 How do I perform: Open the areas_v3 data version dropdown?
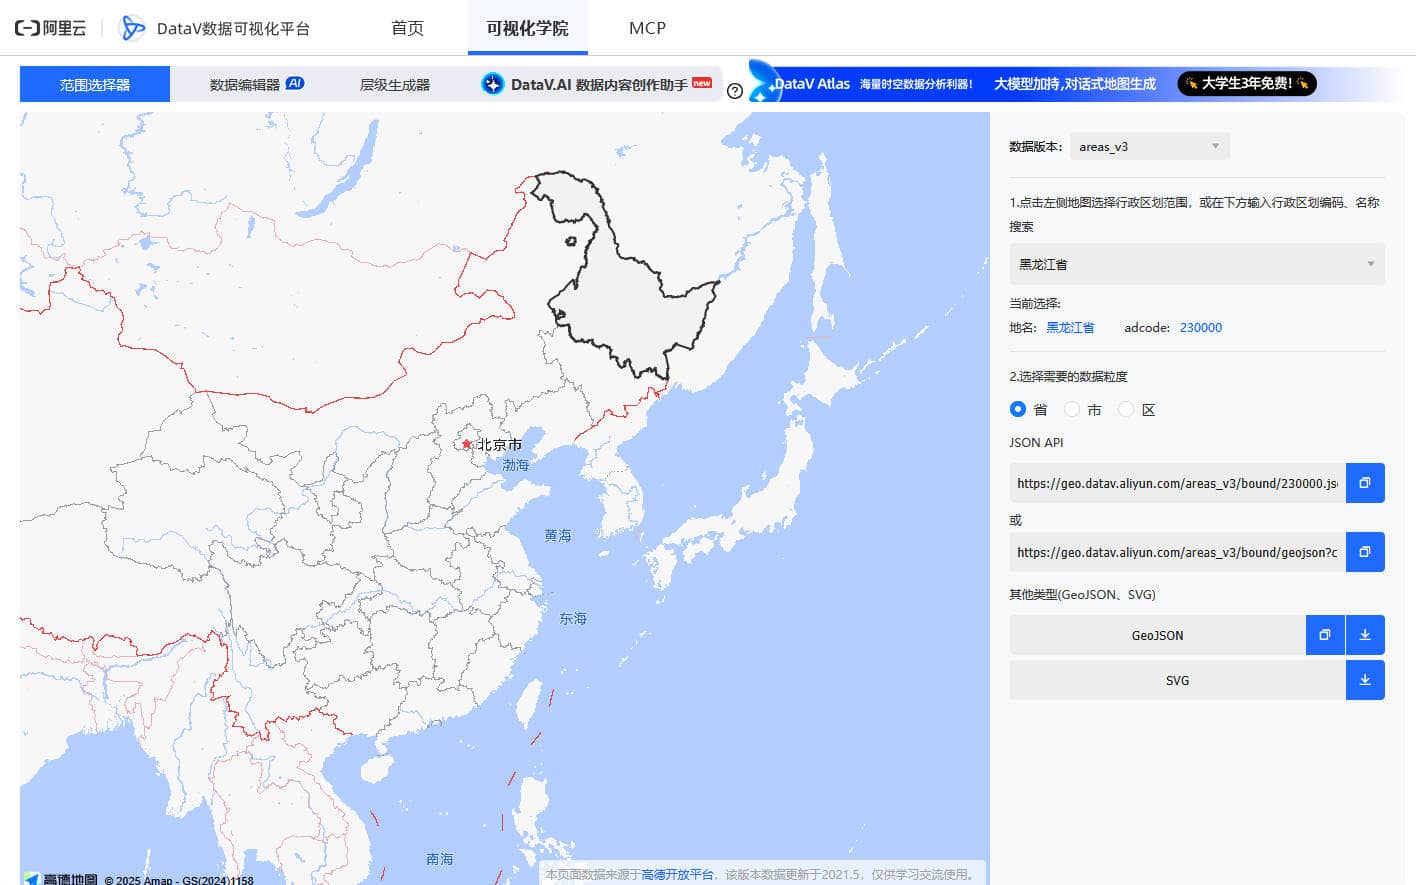click(x=1149, y=146)
